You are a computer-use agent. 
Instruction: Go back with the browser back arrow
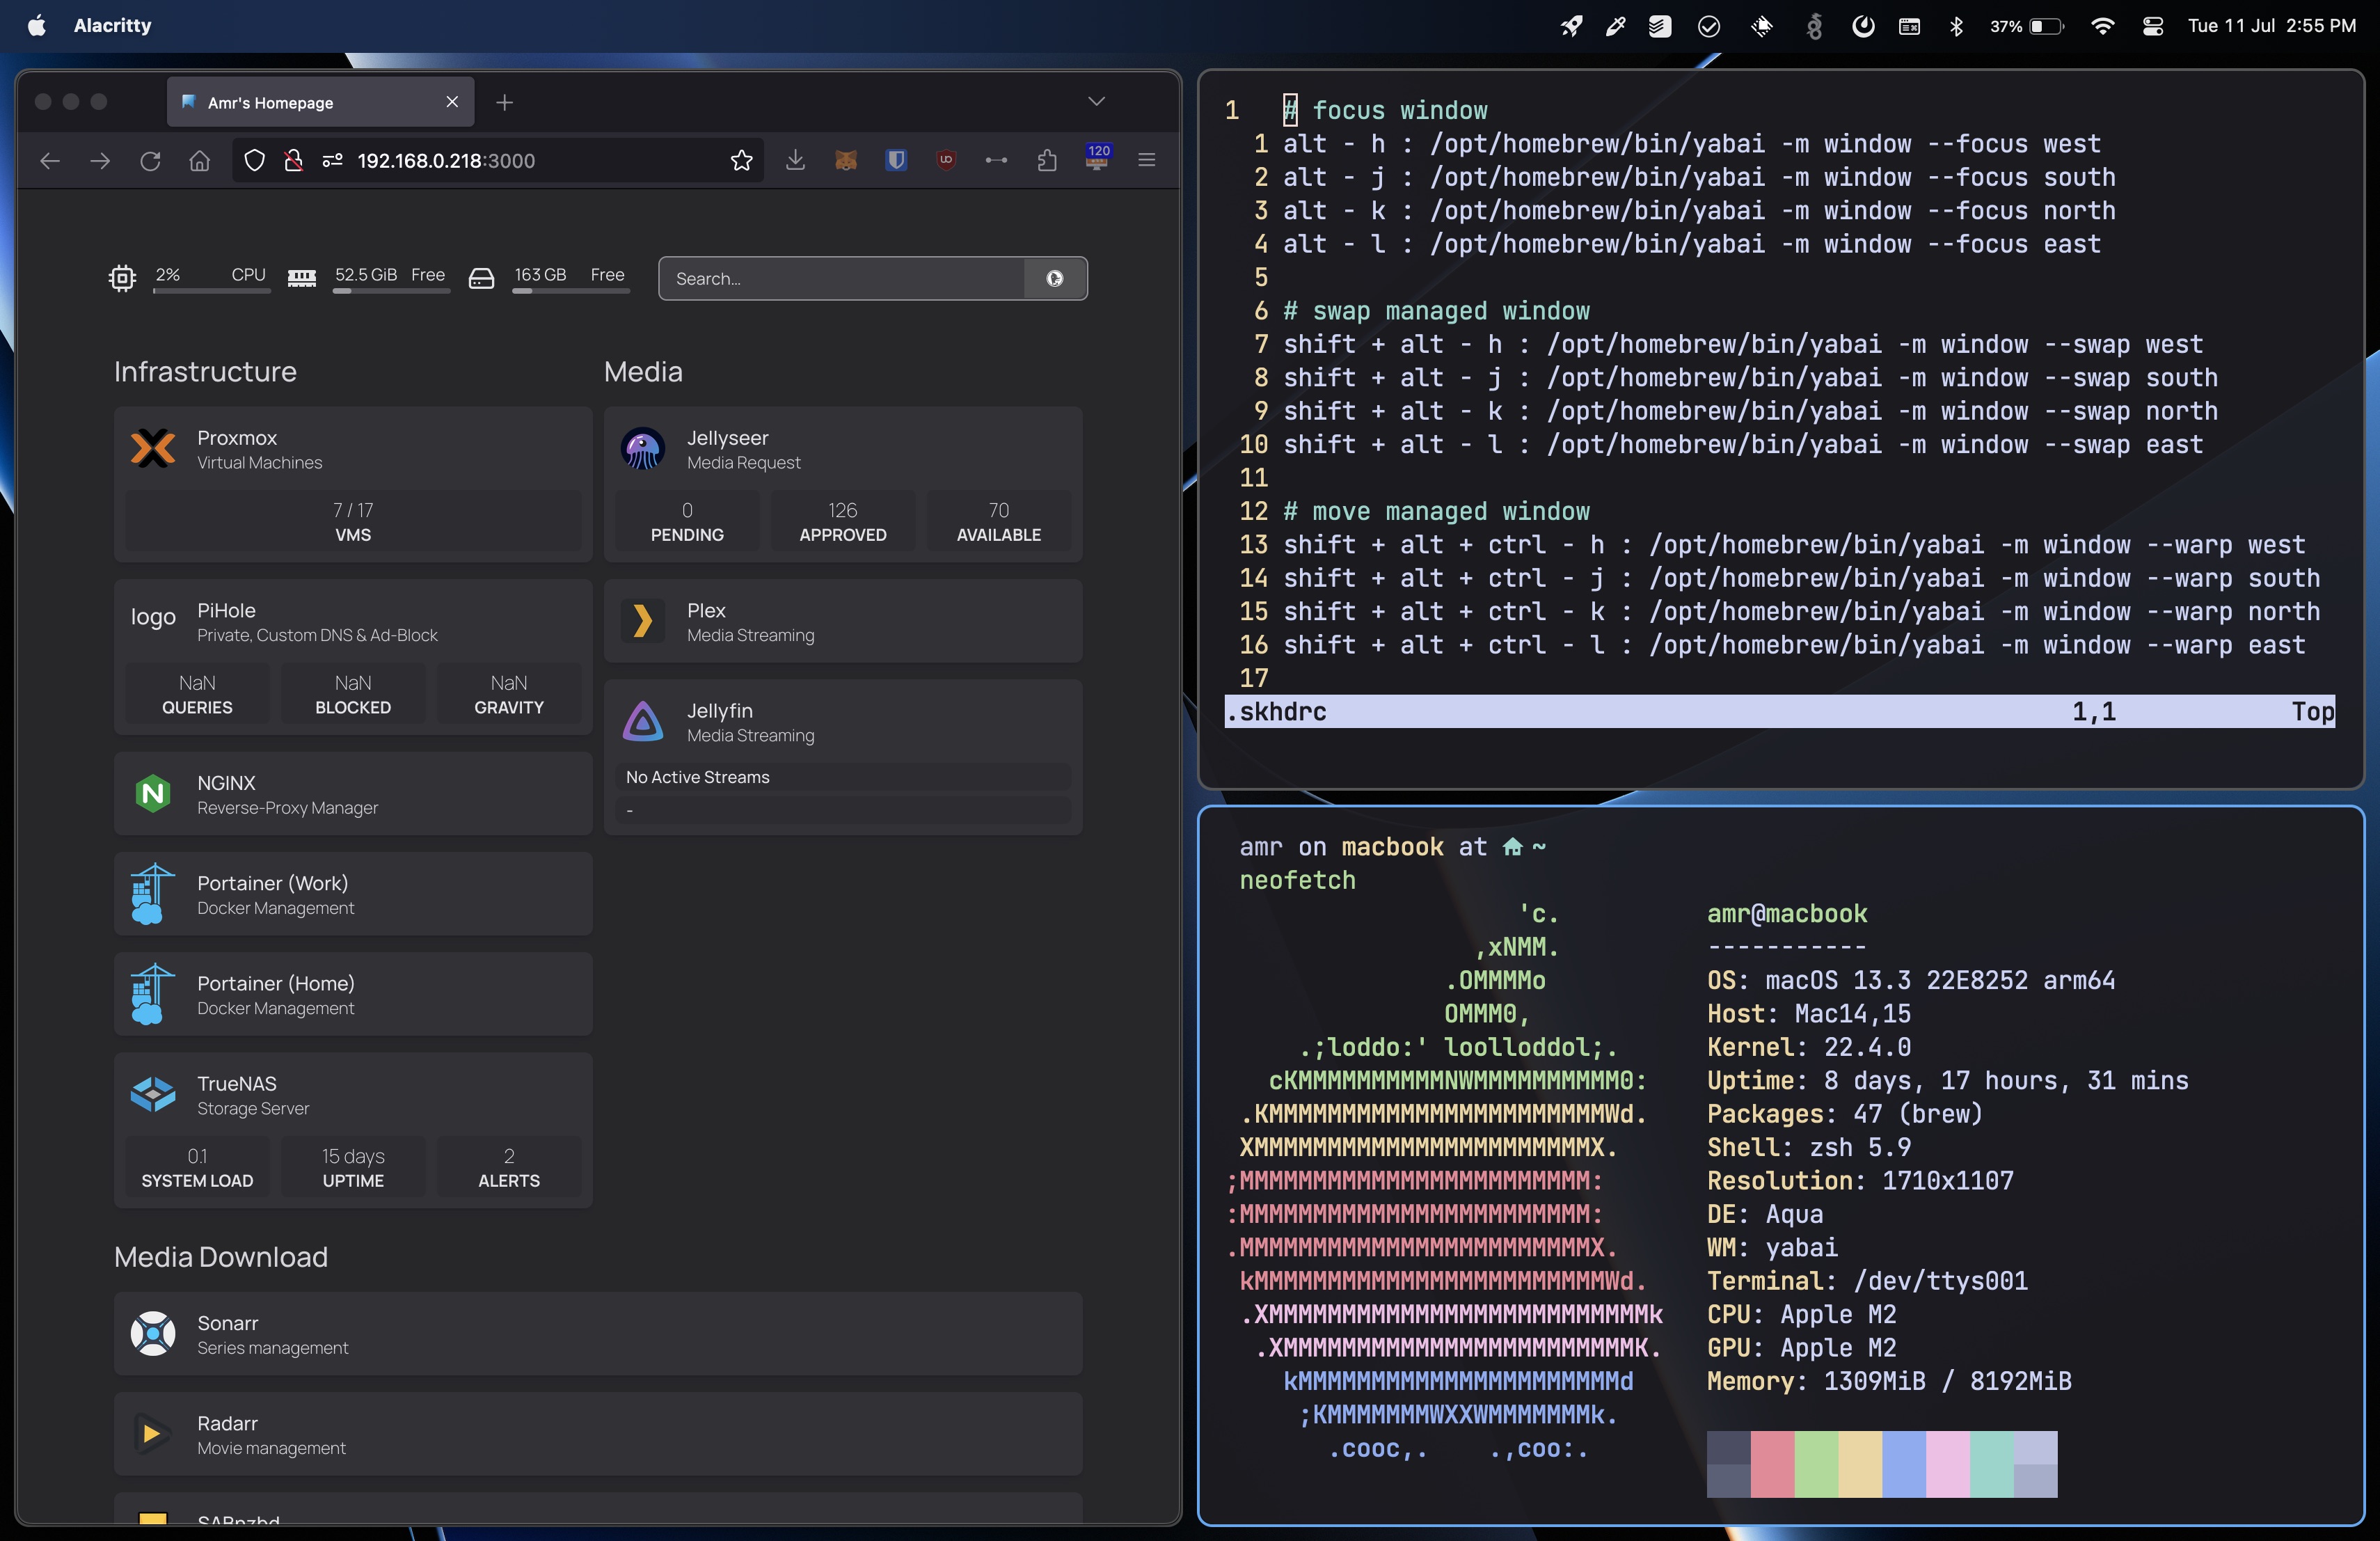click(50, 160)
